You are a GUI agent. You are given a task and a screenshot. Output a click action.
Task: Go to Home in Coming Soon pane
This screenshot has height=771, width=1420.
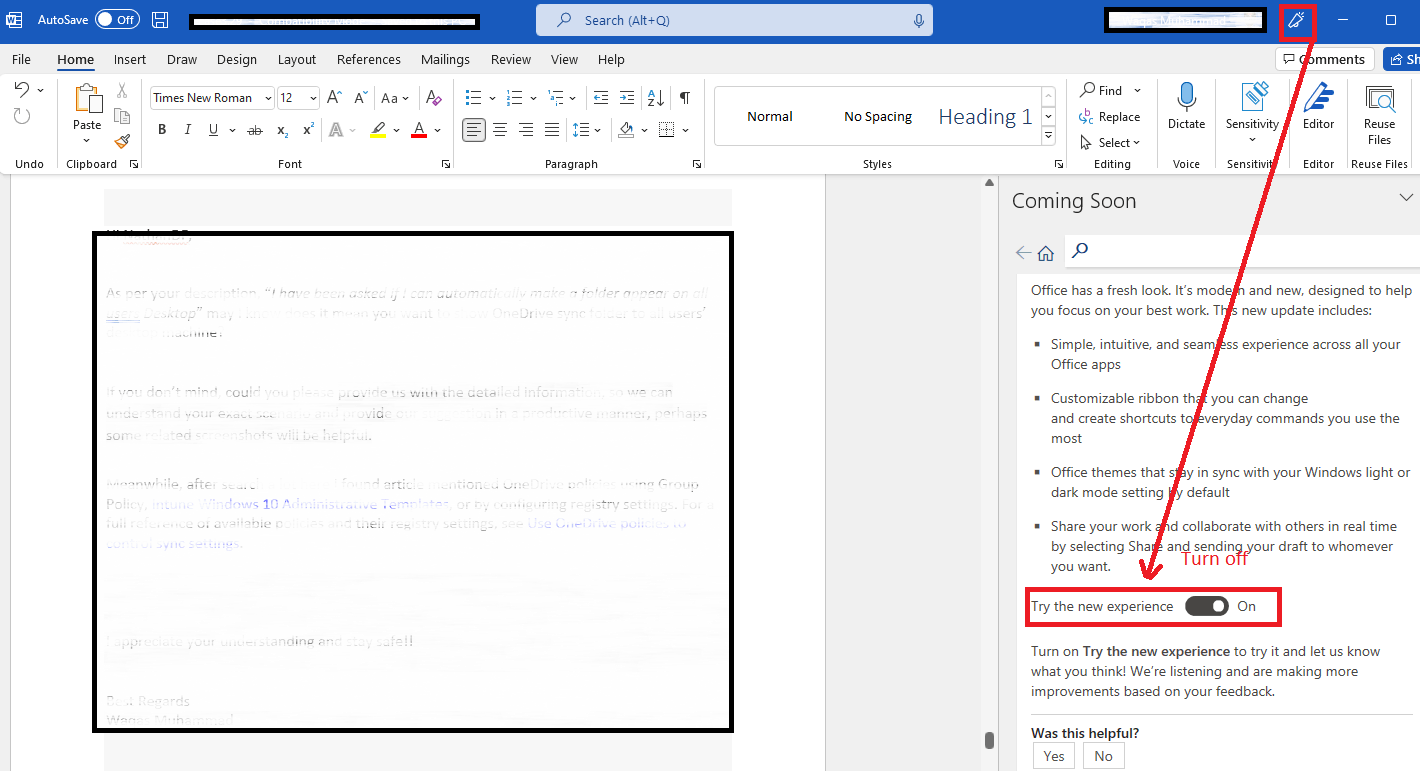coord(1046,252)
